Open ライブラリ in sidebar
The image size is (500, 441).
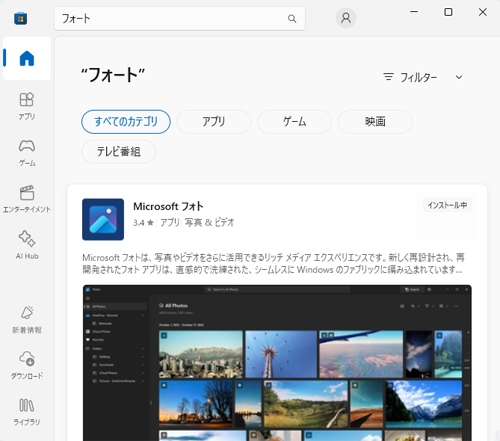pos(27,412)
